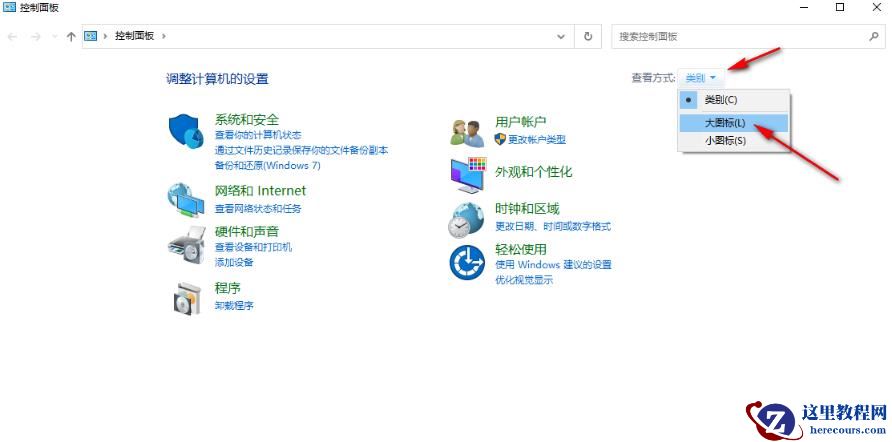Minimize the Control Panel window
This screenshot has height=442, width=892.
(804, 7)
